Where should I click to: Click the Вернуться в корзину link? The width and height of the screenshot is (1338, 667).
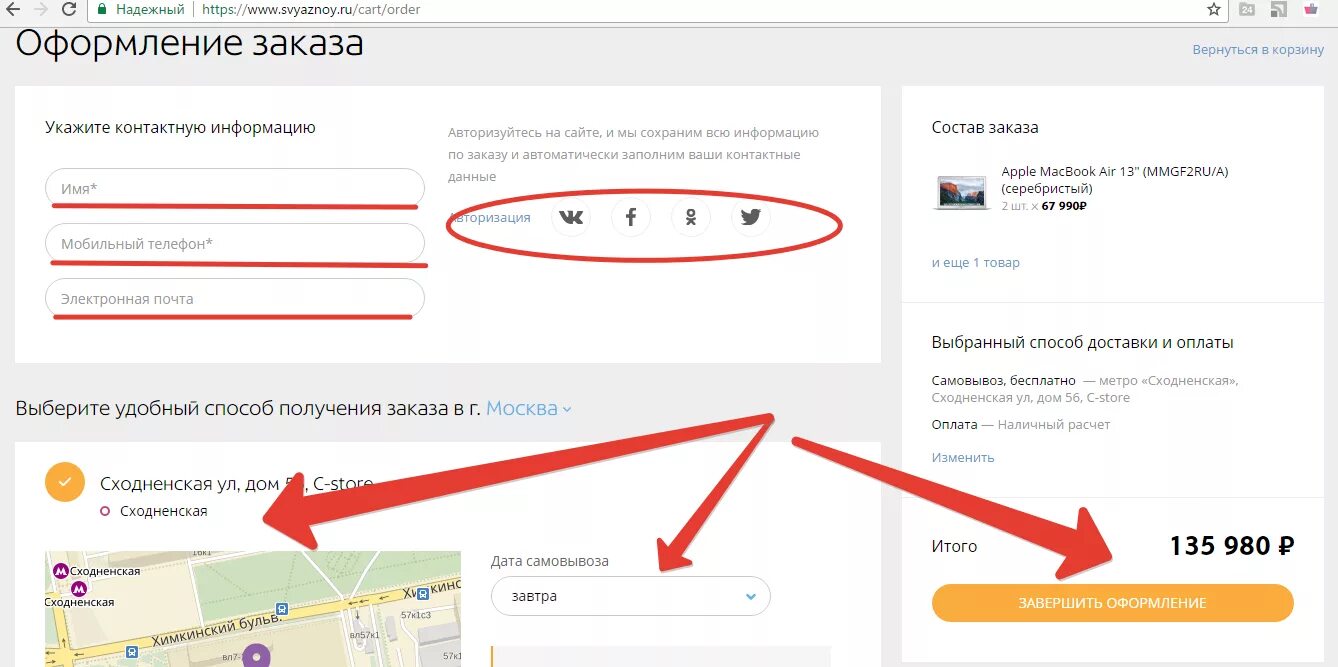tap(1258, 49)
